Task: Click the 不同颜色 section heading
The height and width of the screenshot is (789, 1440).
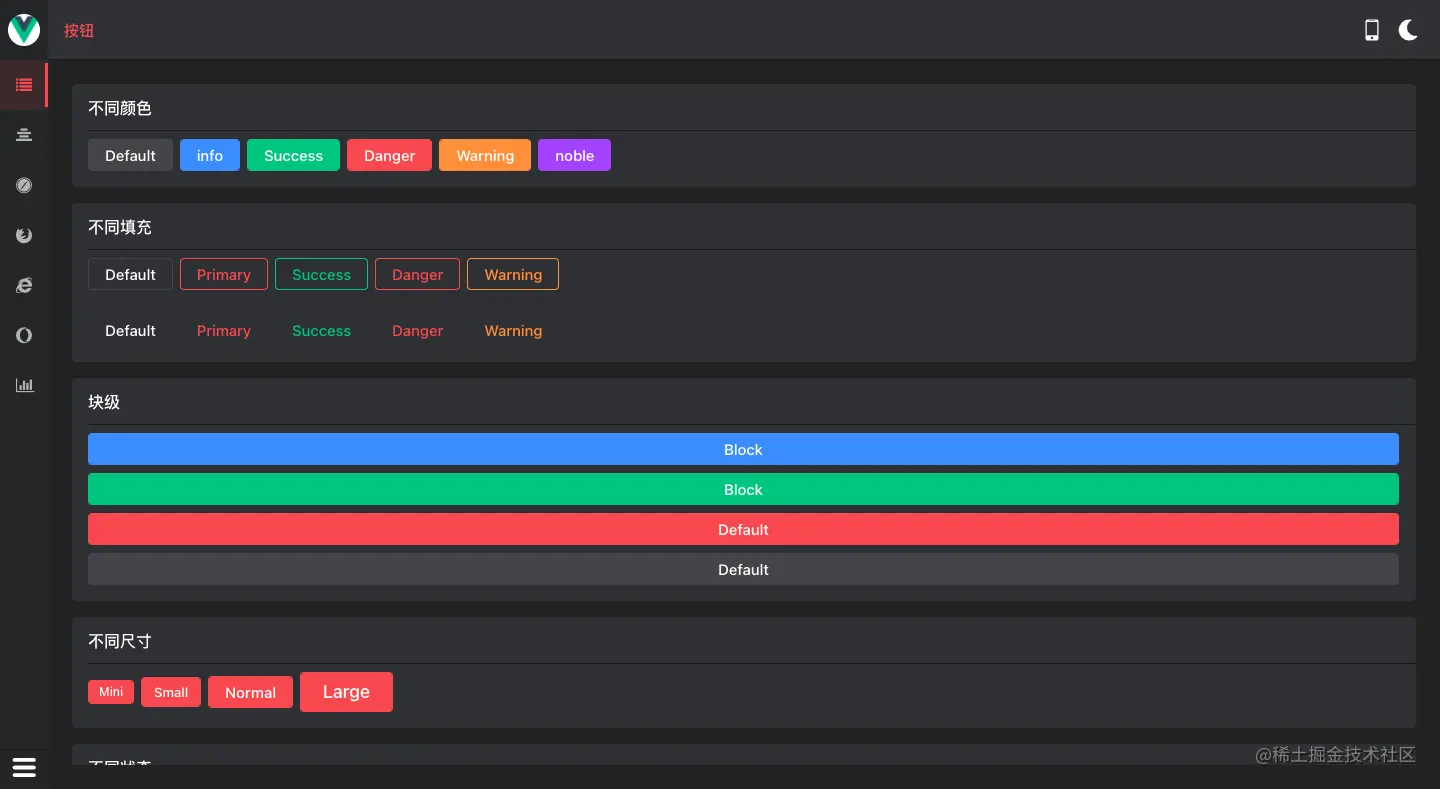Action: click(x=120, y=108)
